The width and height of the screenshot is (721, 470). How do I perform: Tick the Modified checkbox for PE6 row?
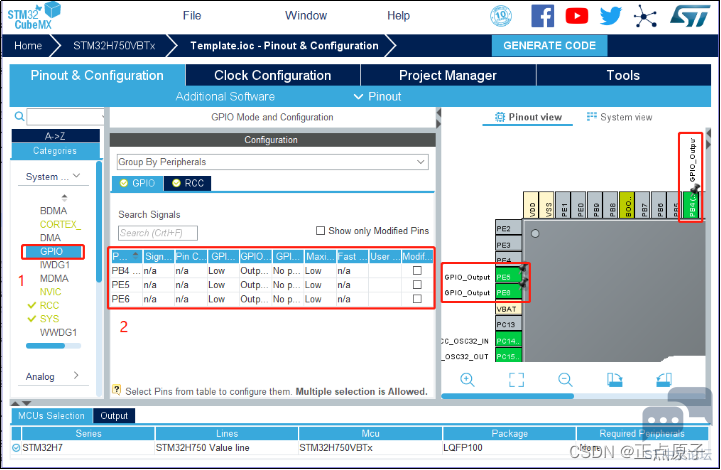tap(417, 299)
